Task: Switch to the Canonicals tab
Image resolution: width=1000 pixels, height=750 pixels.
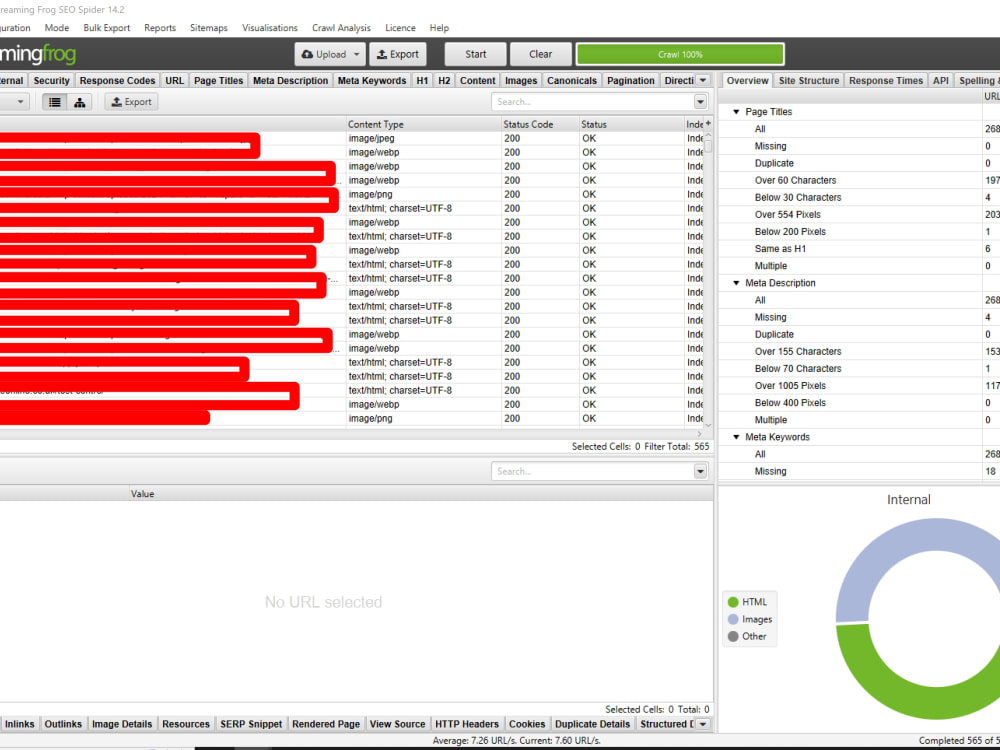Action: [x=572, y=80]
